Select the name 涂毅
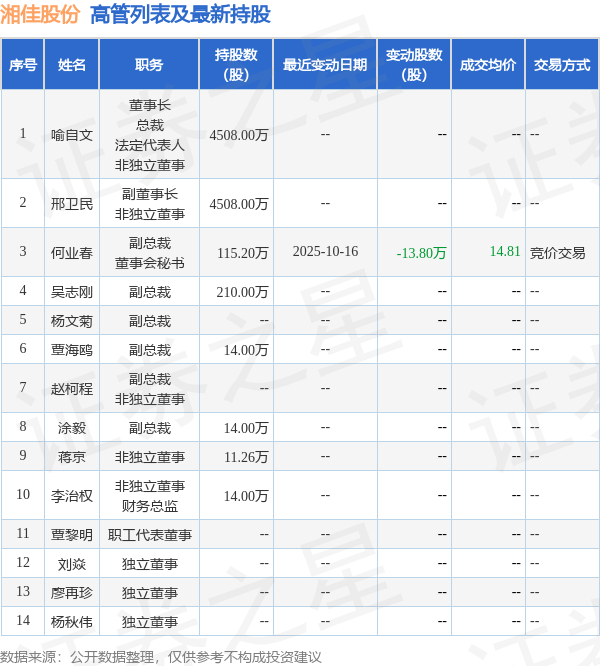This screenshot has width=600, height=666. (72, 428)
